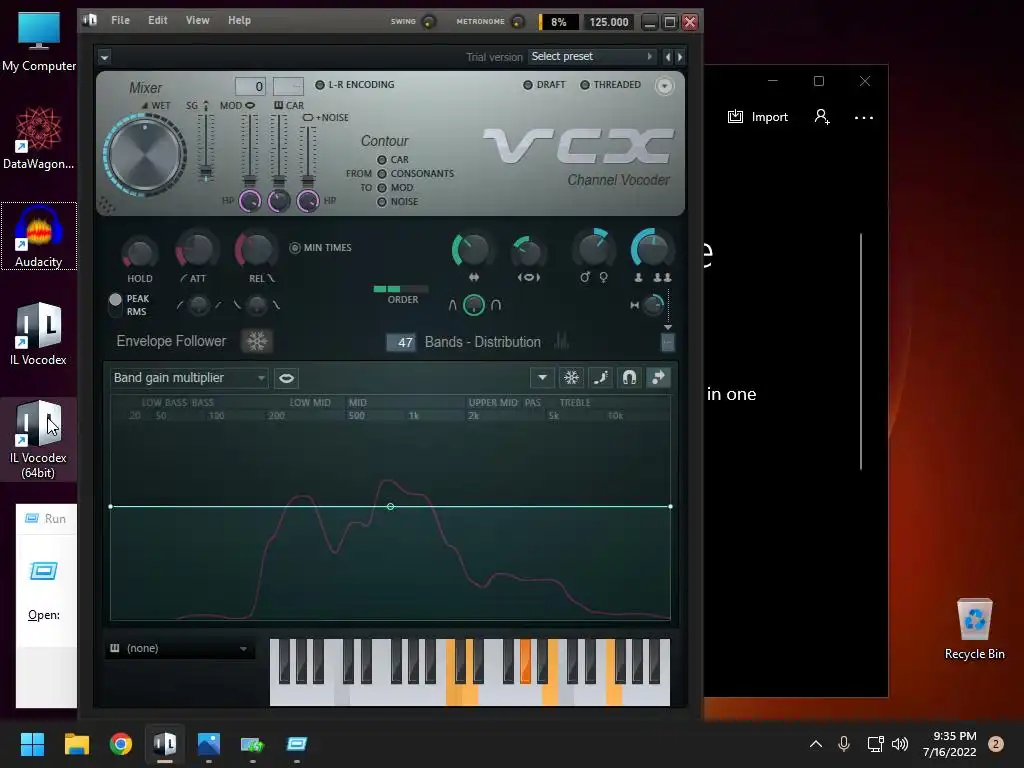Open Google Chrome from the taskbar

(x=121, y=744)
